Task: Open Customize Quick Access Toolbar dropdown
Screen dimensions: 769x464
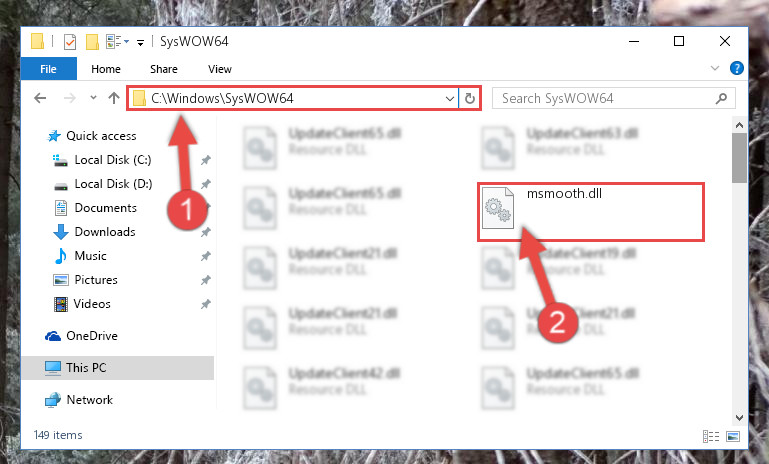Action: (140, 43)
